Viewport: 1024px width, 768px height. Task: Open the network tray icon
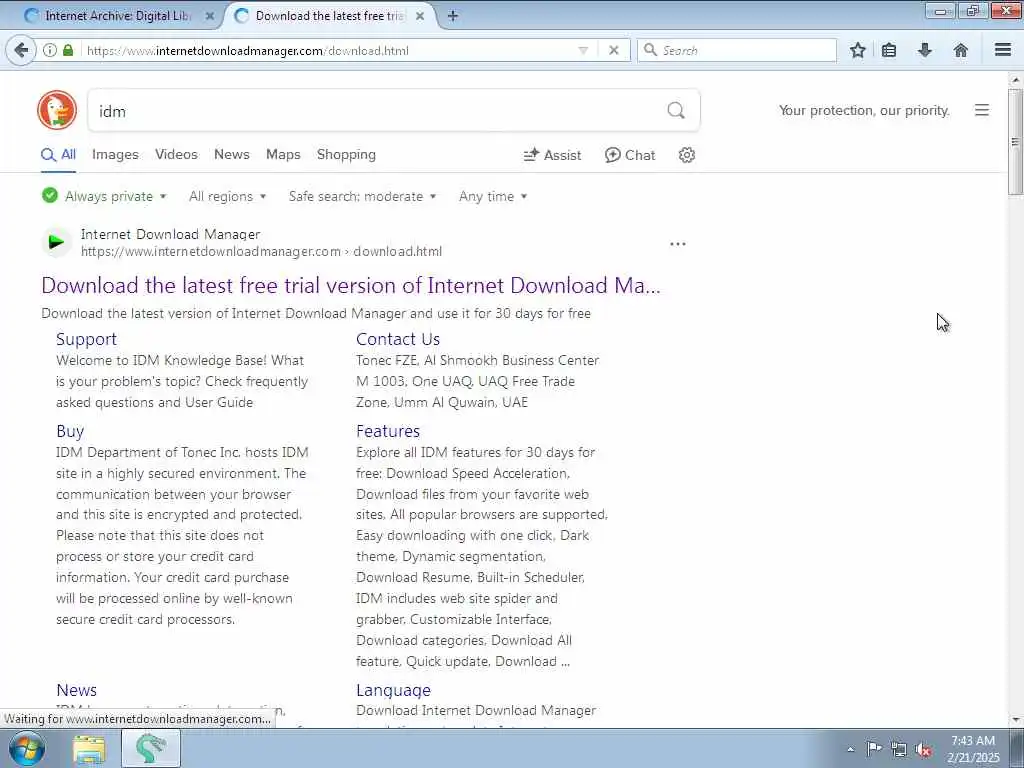click(x=899, y=749)
